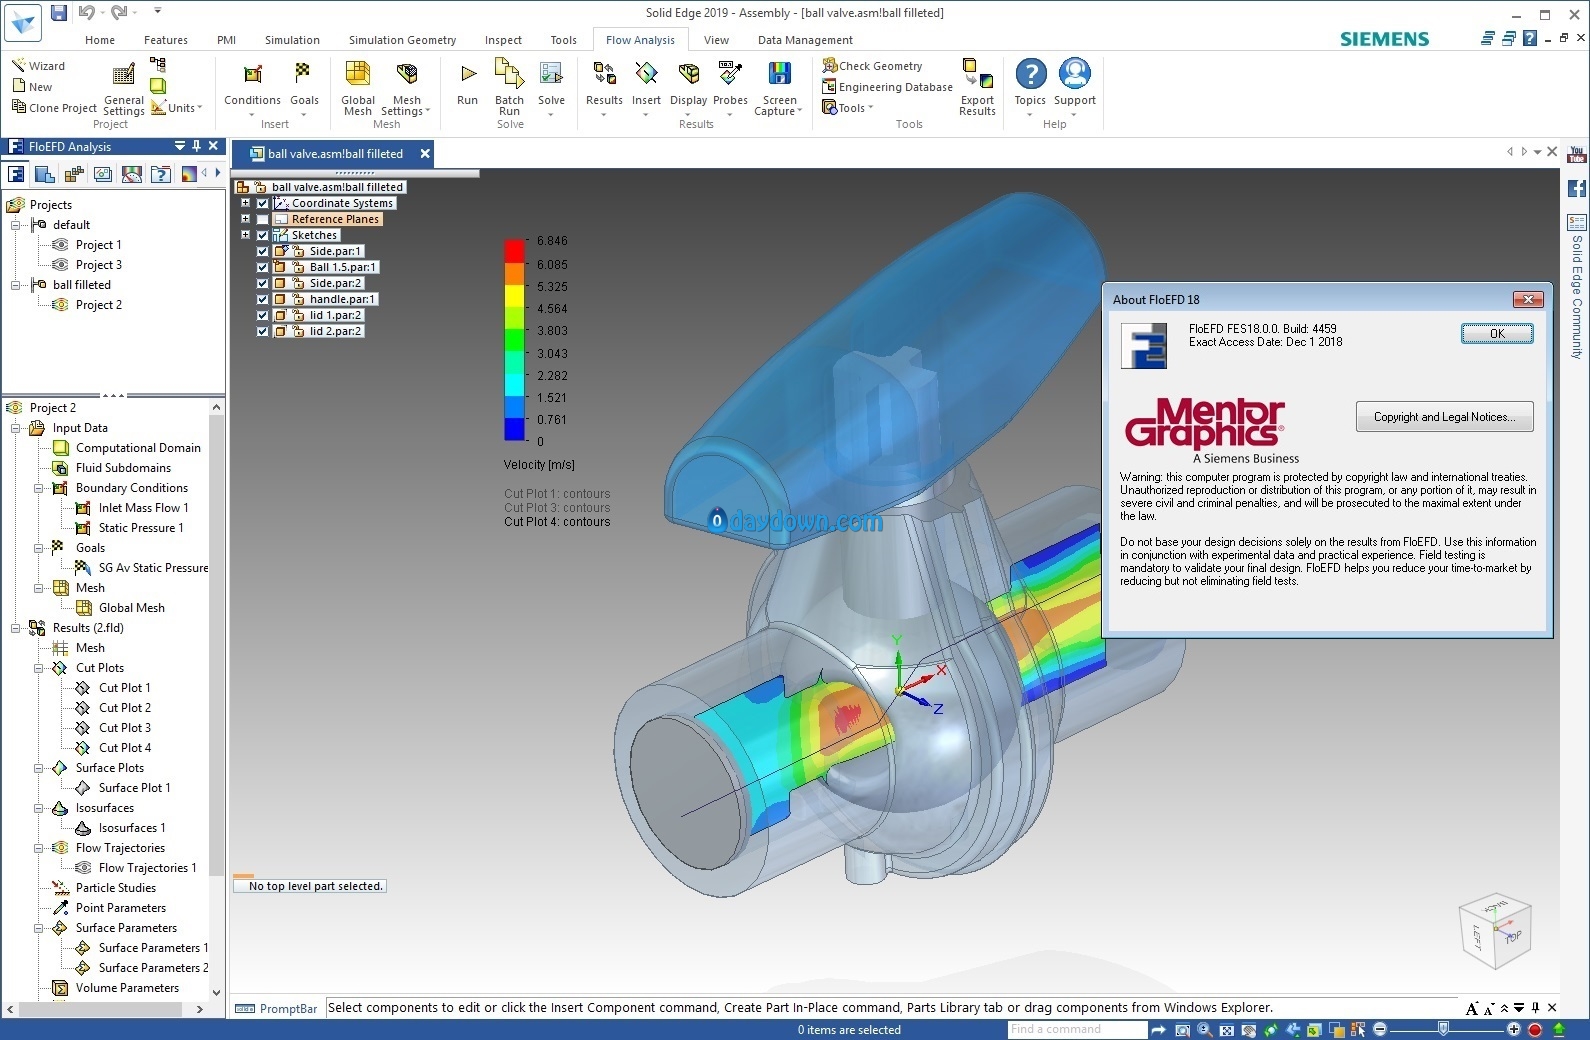Screen dimensions: 1590x1040
Task: Uncheck the lid 2.par:2 component
Action: [x=263, y=331]
